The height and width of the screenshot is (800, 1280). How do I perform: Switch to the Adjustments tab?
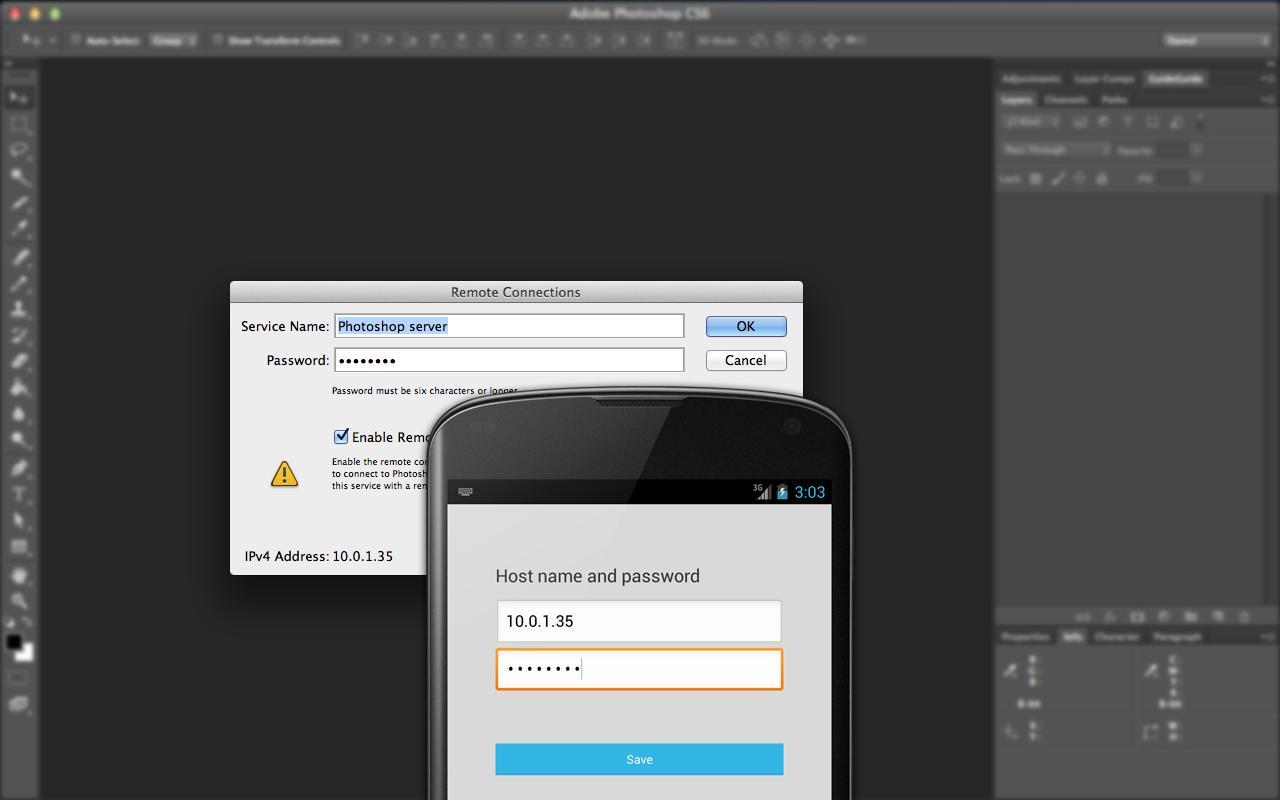[x=1030, y=78]
